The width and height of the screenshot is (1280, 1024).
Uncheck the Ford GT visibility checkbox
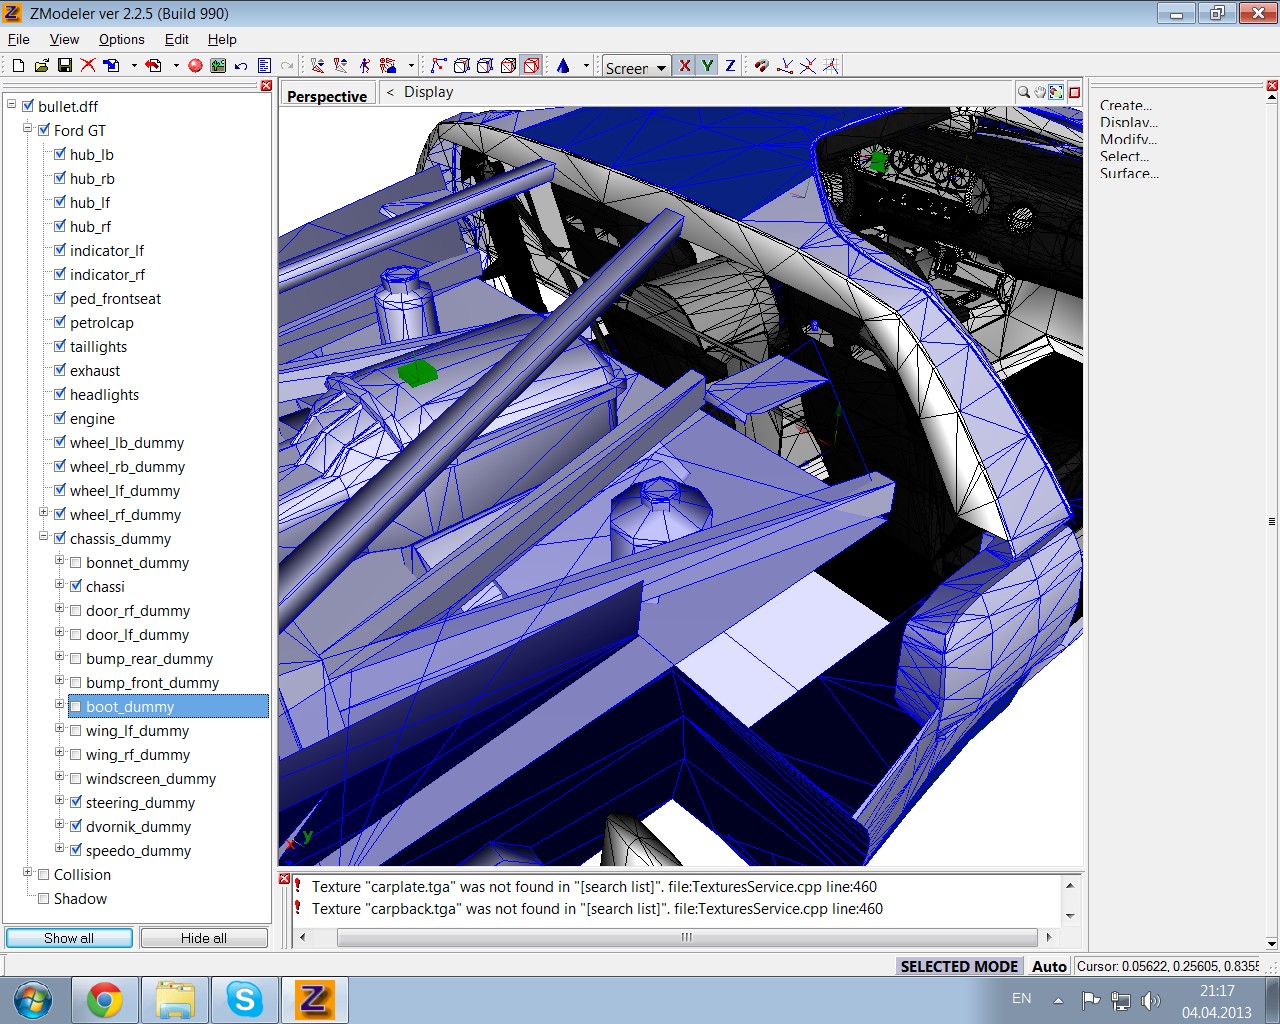(44, 130)
